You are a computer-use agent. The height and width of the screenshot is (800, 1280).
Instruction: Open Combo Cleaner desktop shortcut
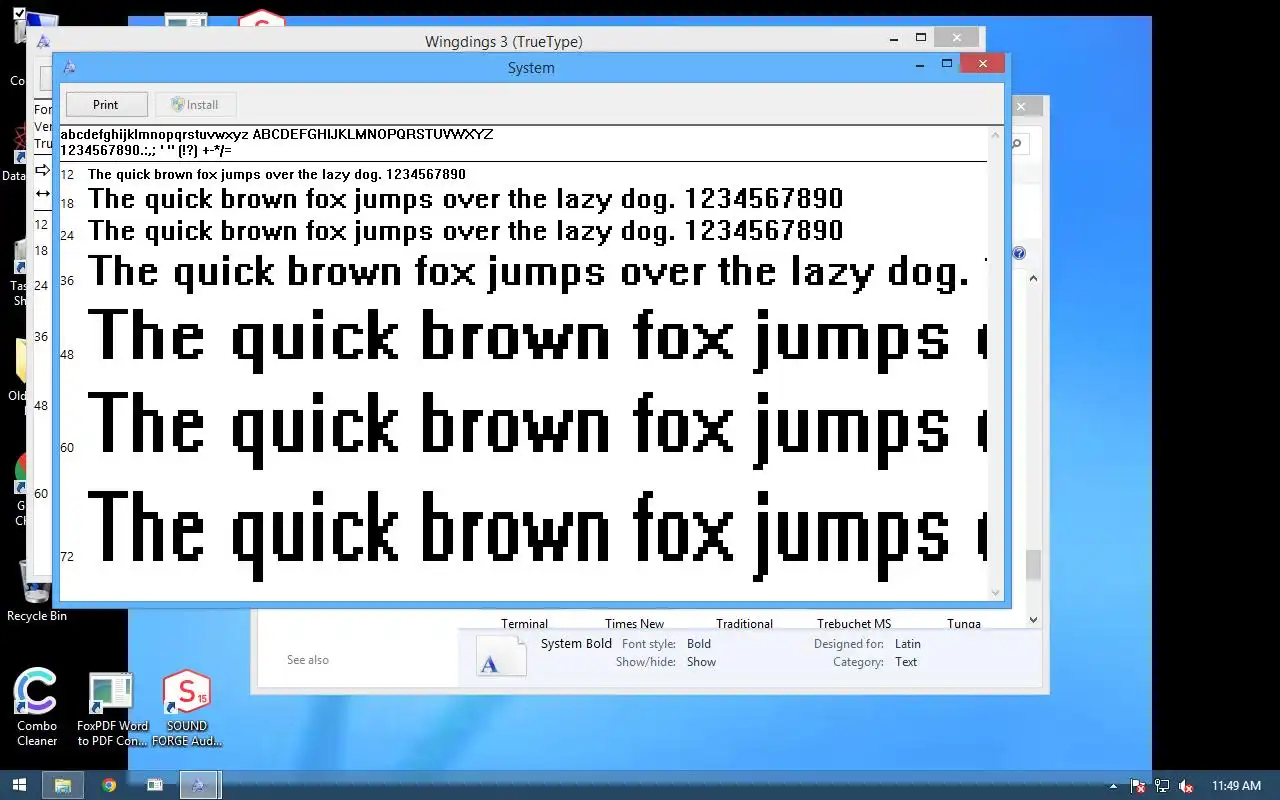(37, 708)
